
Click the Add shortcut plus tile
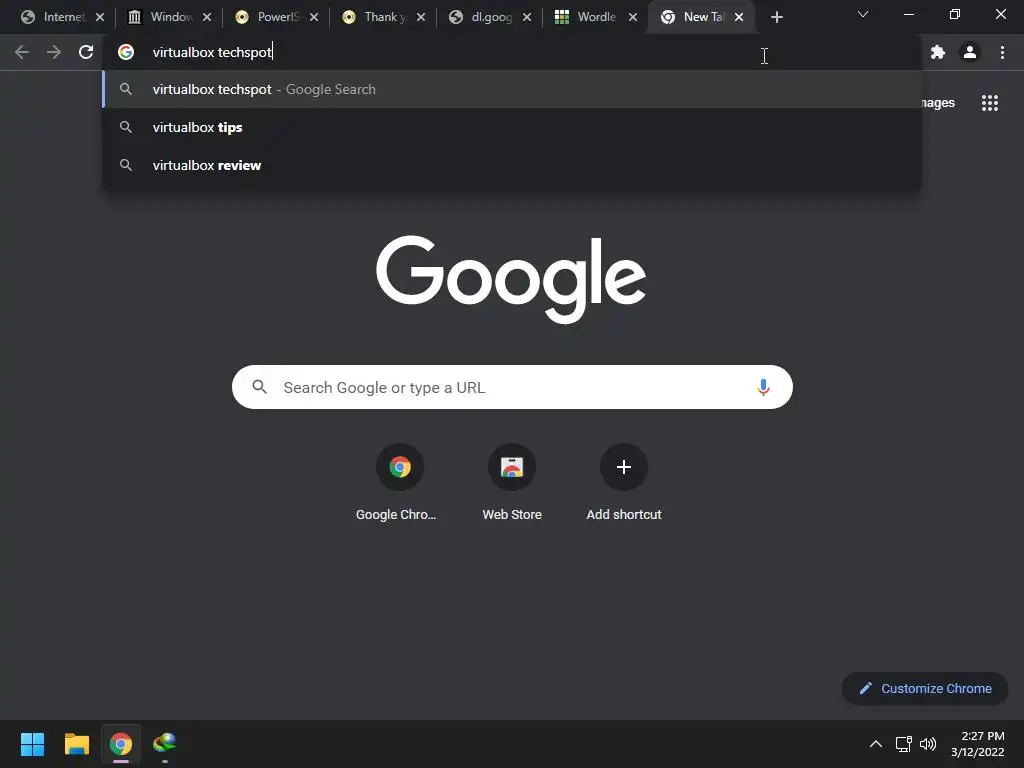coord(624,483)
